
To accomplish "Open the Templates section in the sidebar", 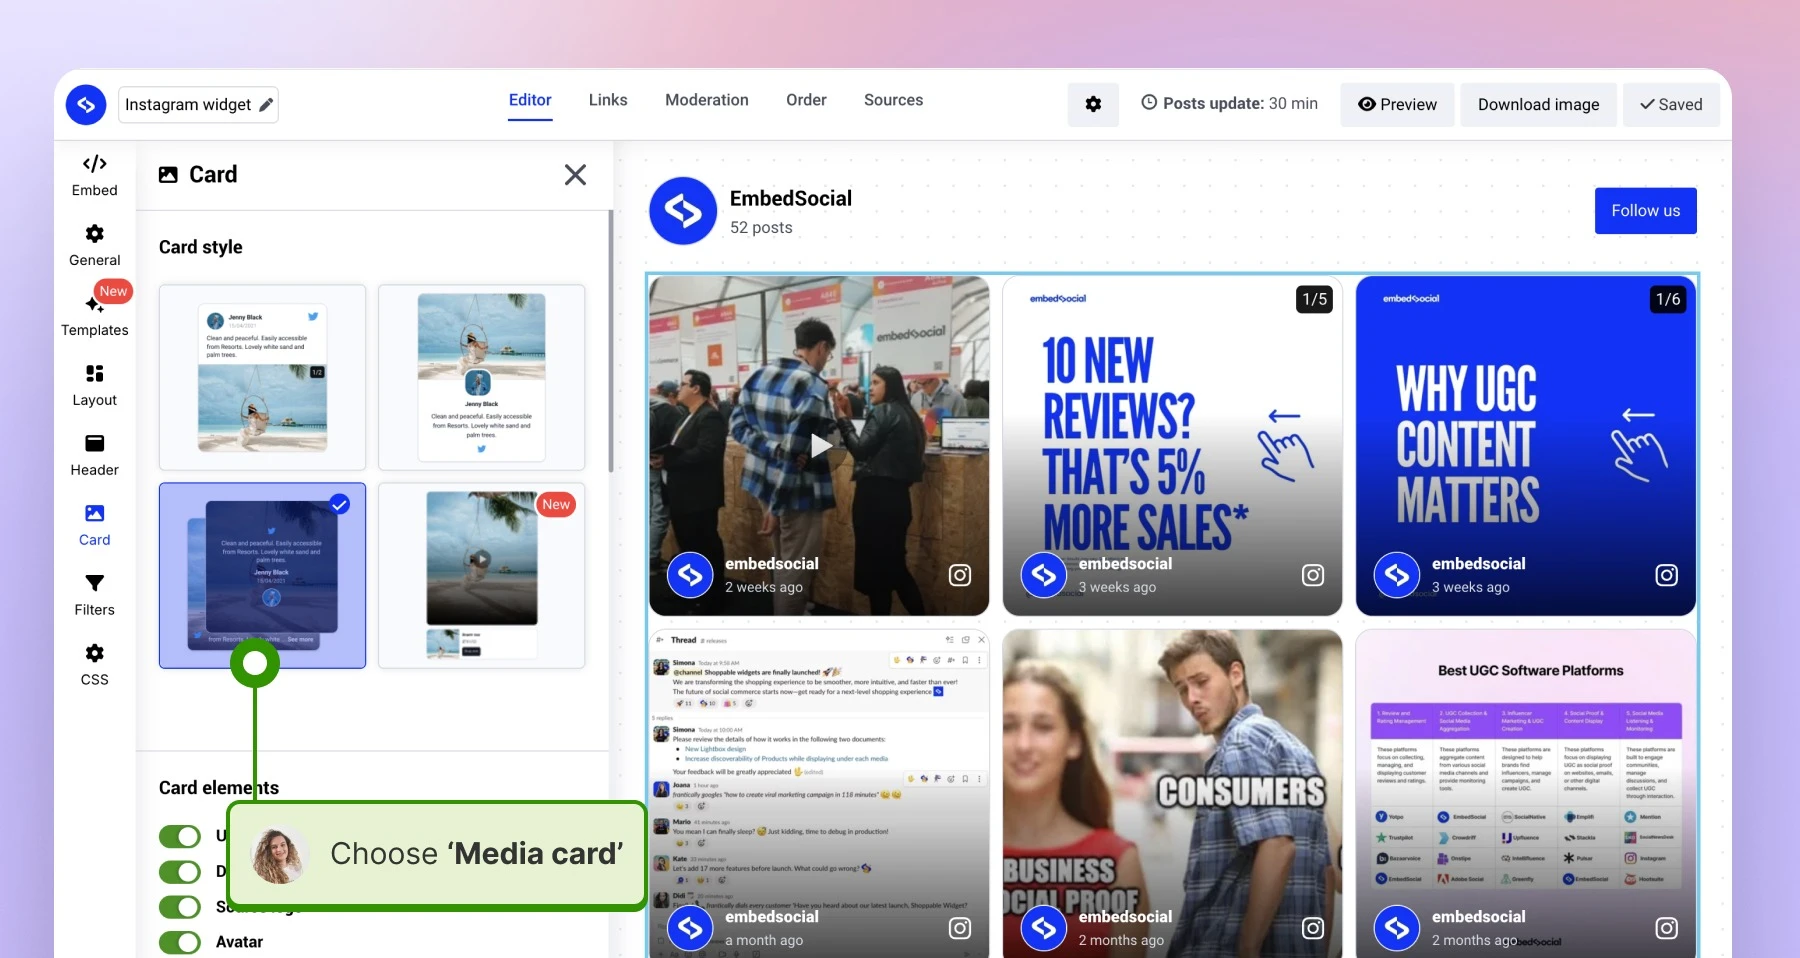I will (95, 315).
